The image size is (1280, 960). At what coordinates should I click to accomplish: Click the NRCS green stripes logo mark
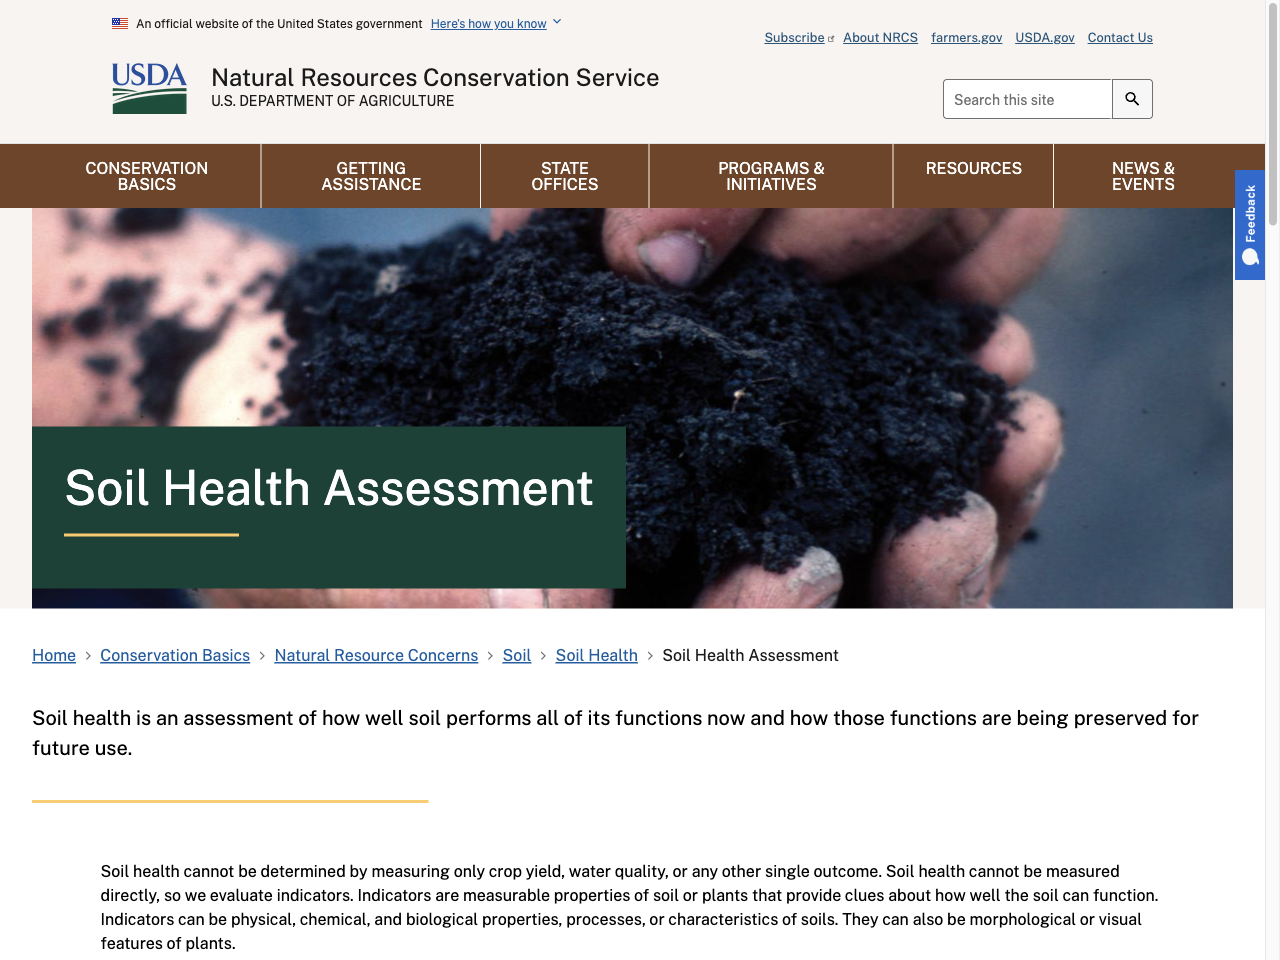[149, 100]
